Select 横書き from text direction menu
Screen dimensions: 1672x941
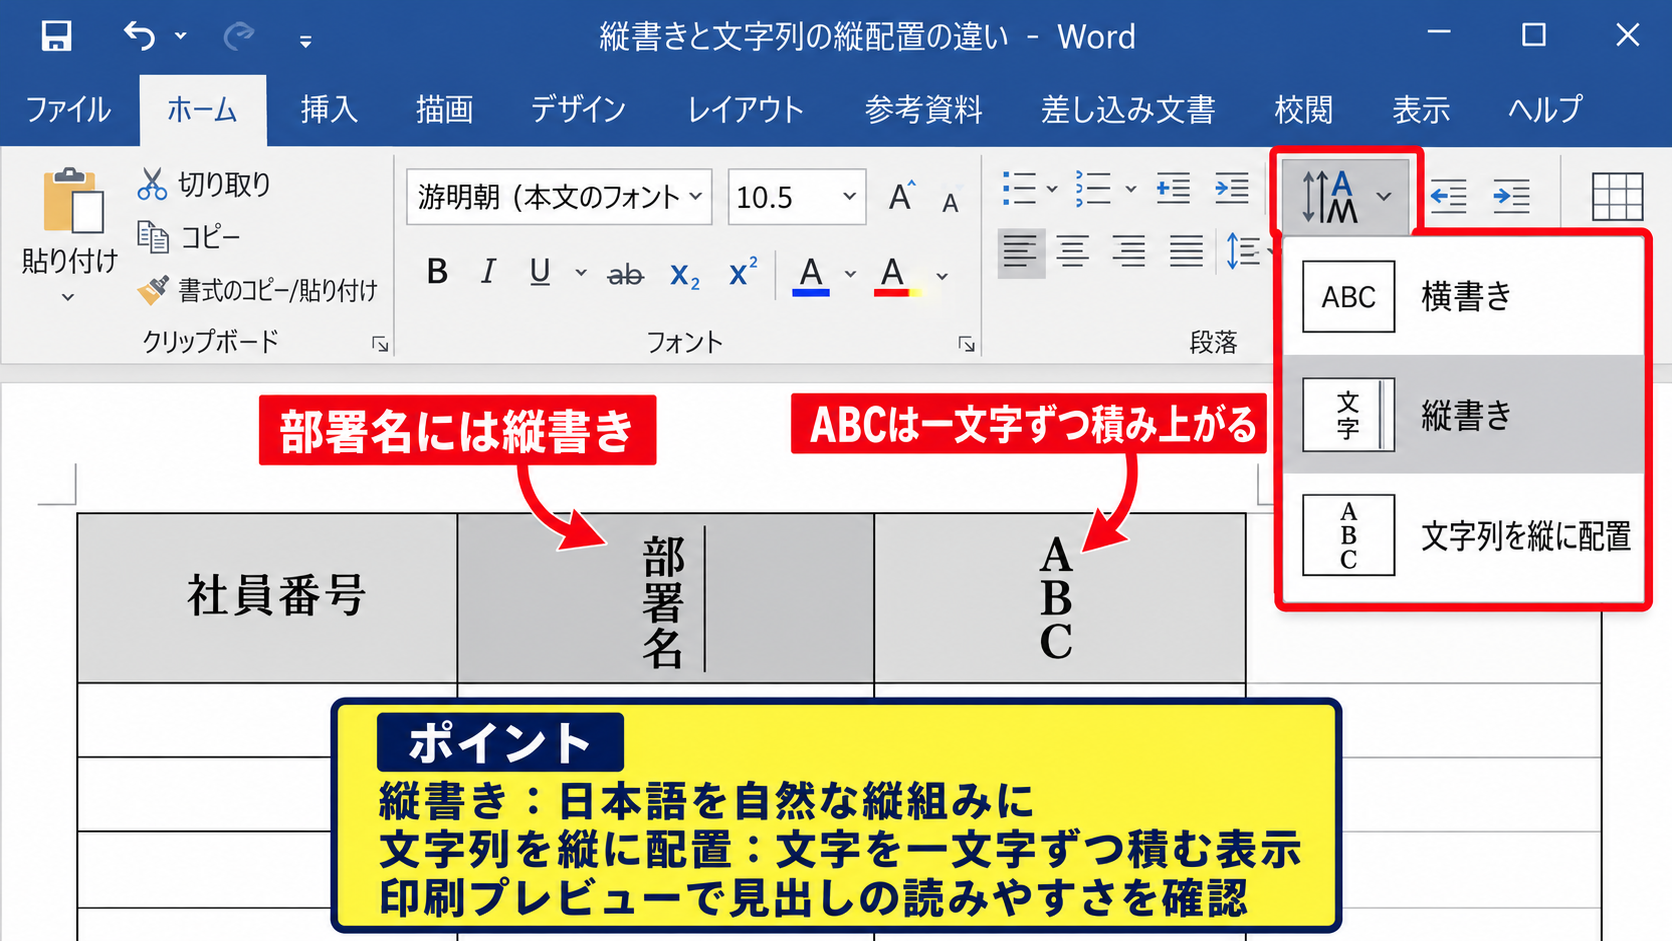pos(1464,297)
